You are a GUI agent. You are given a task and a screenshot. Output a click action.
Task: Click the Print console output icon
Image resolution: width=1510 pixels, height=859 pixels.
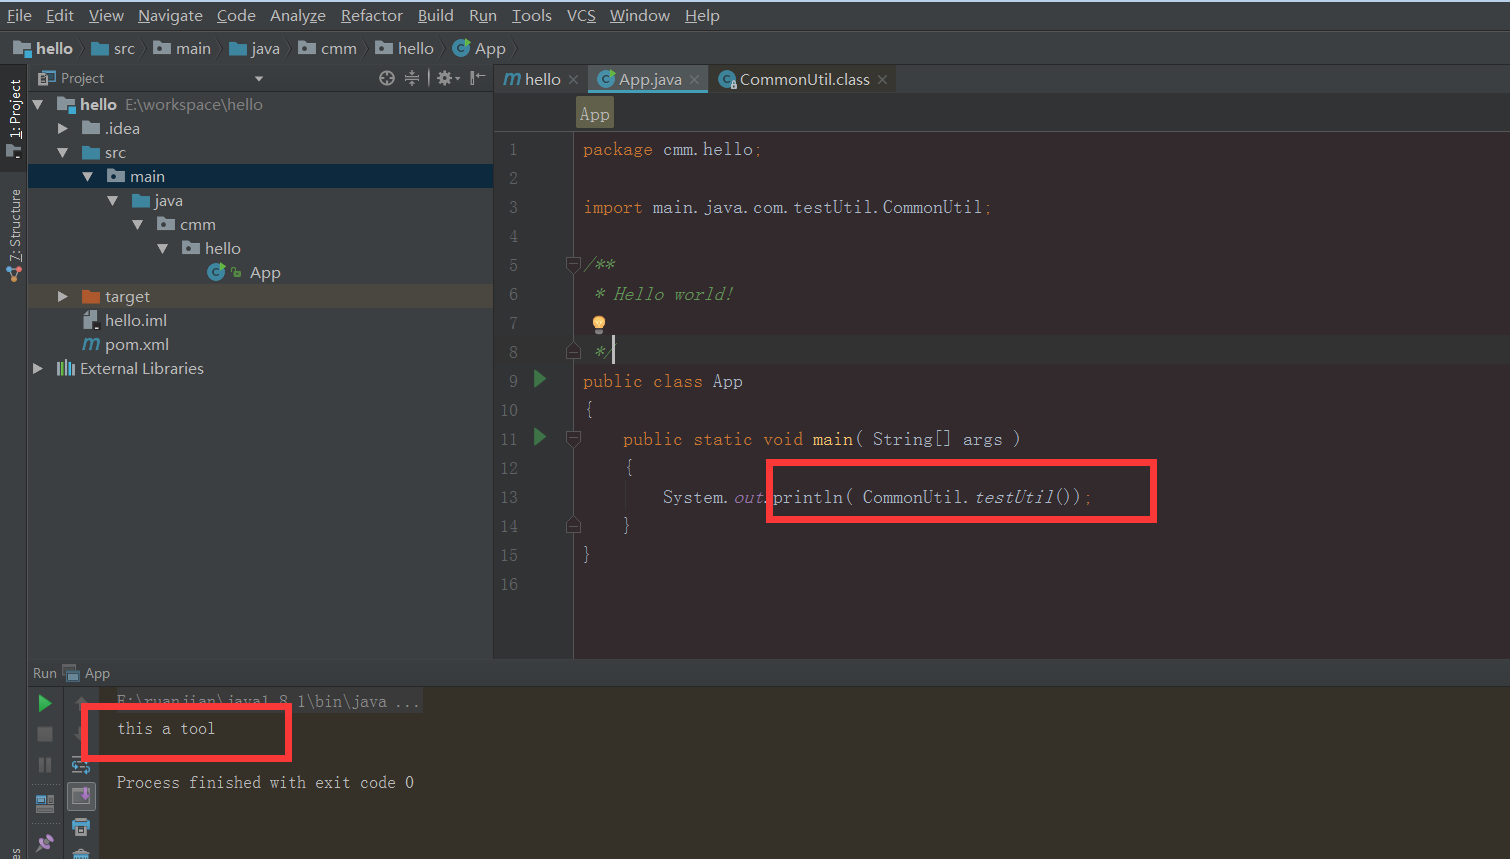tap(81, 827)
